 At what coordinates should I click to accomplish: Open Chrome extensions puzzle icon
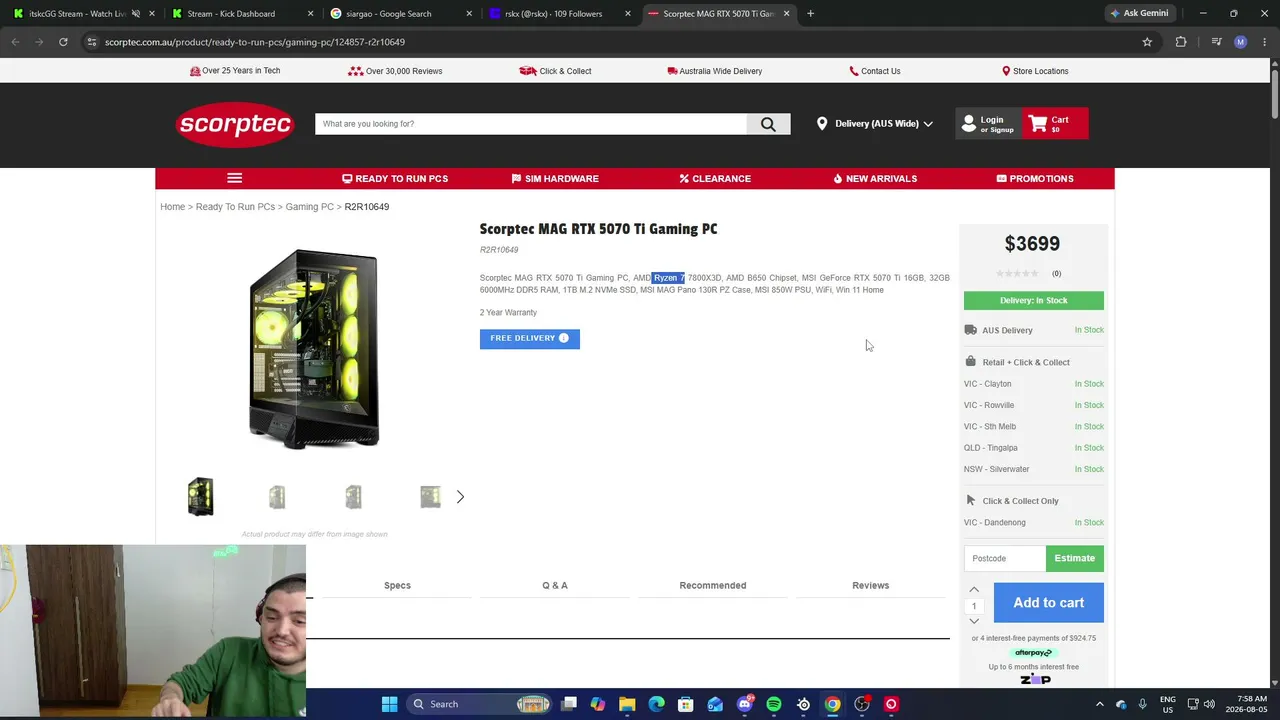click(1181, 42)
